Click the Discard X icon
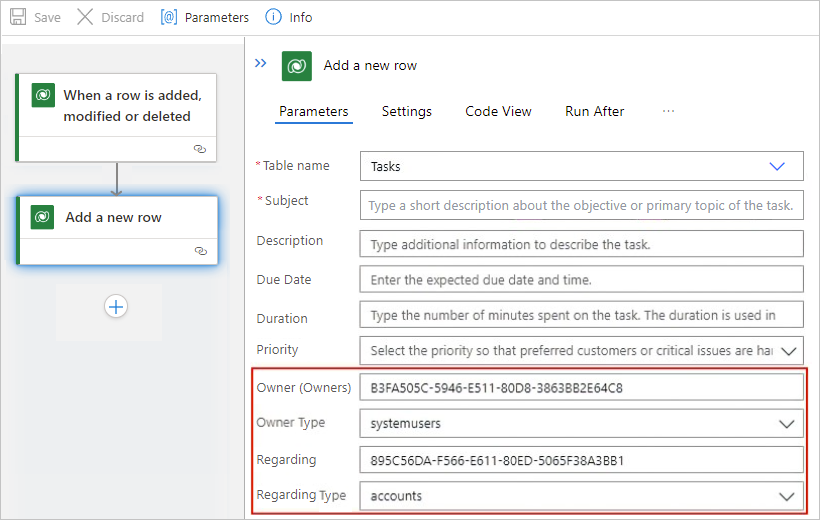The image size is (820, 520). 85,17
